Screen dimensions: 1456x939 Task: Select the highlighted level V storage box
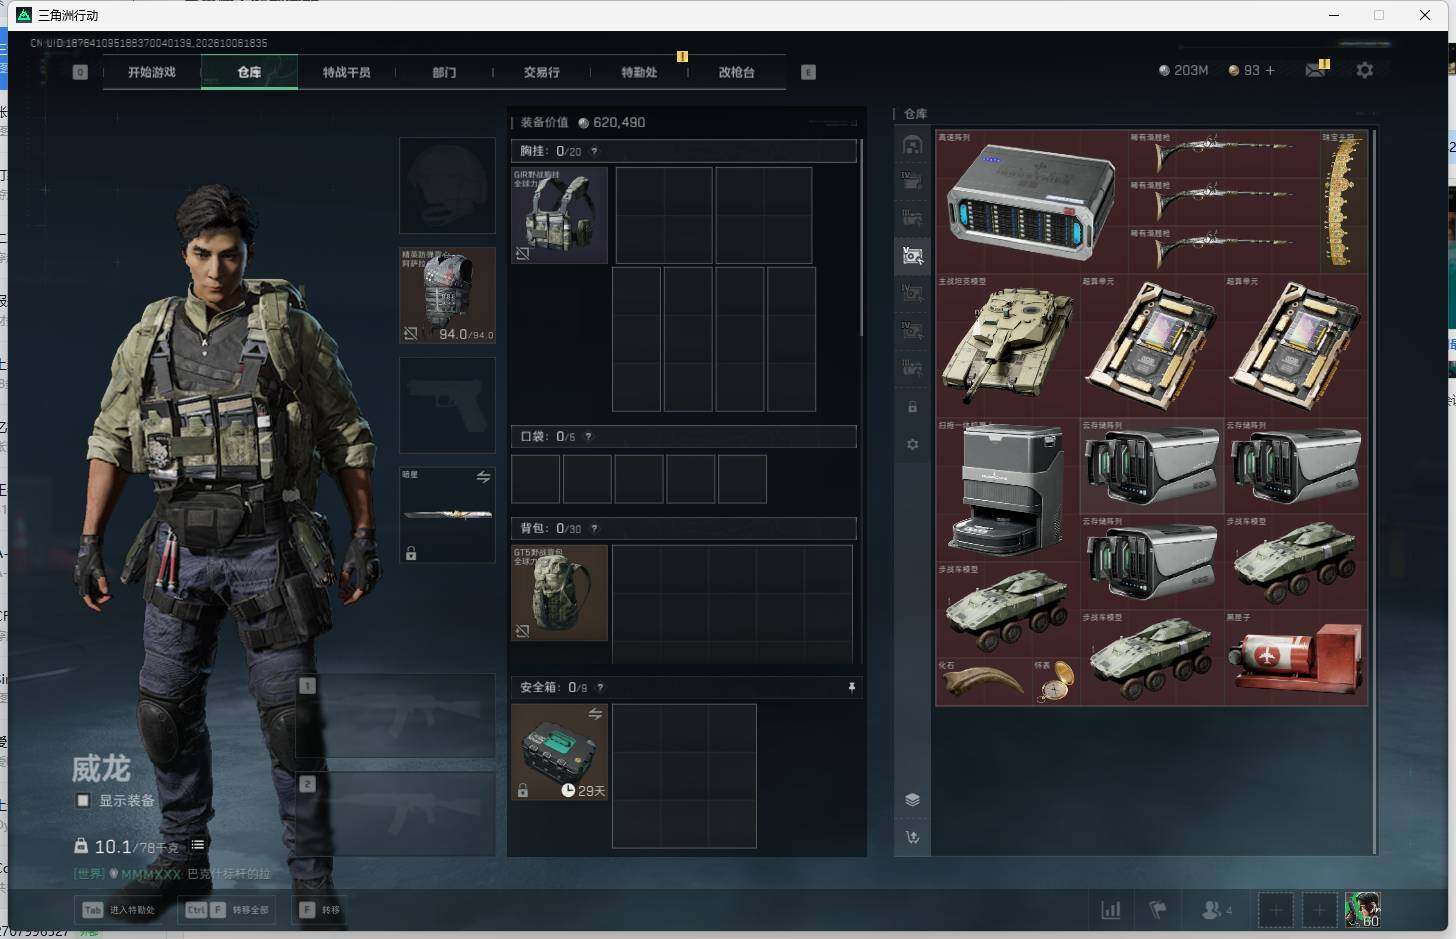(x=912, y=256)
